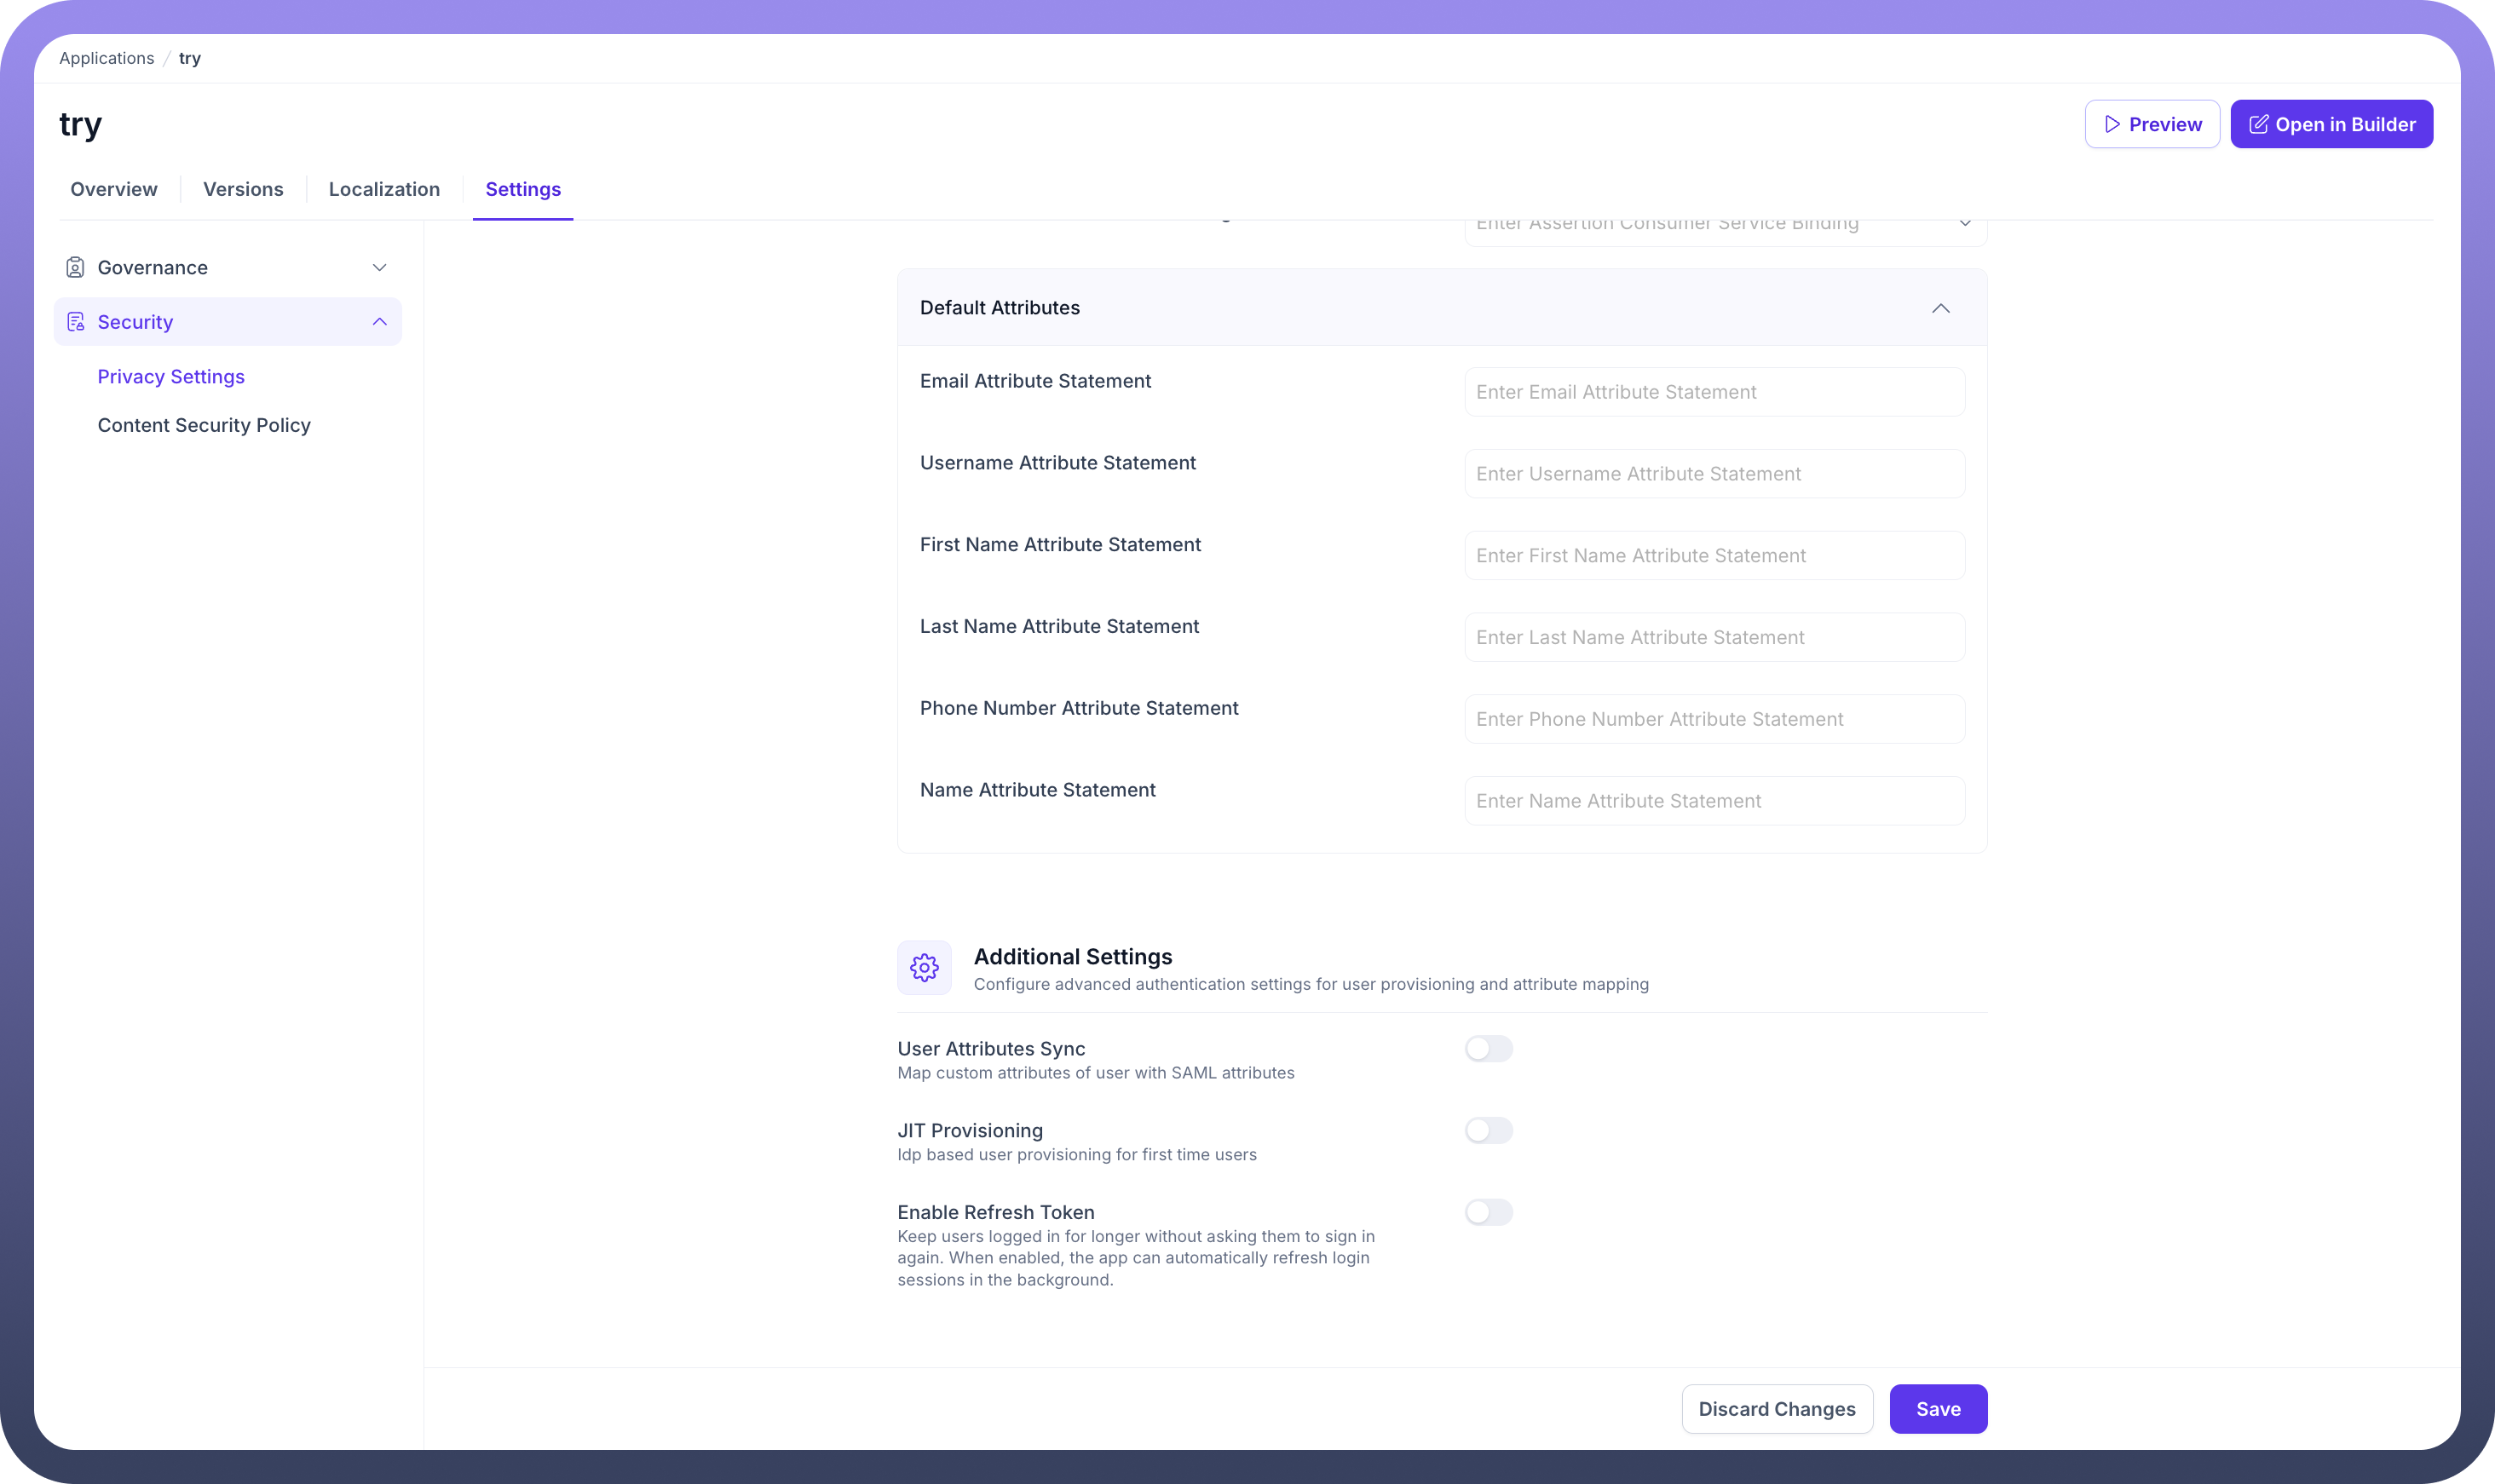Click the Security document-lock icon
This screenshot has width=2495, height=1484.
[75, 322]
